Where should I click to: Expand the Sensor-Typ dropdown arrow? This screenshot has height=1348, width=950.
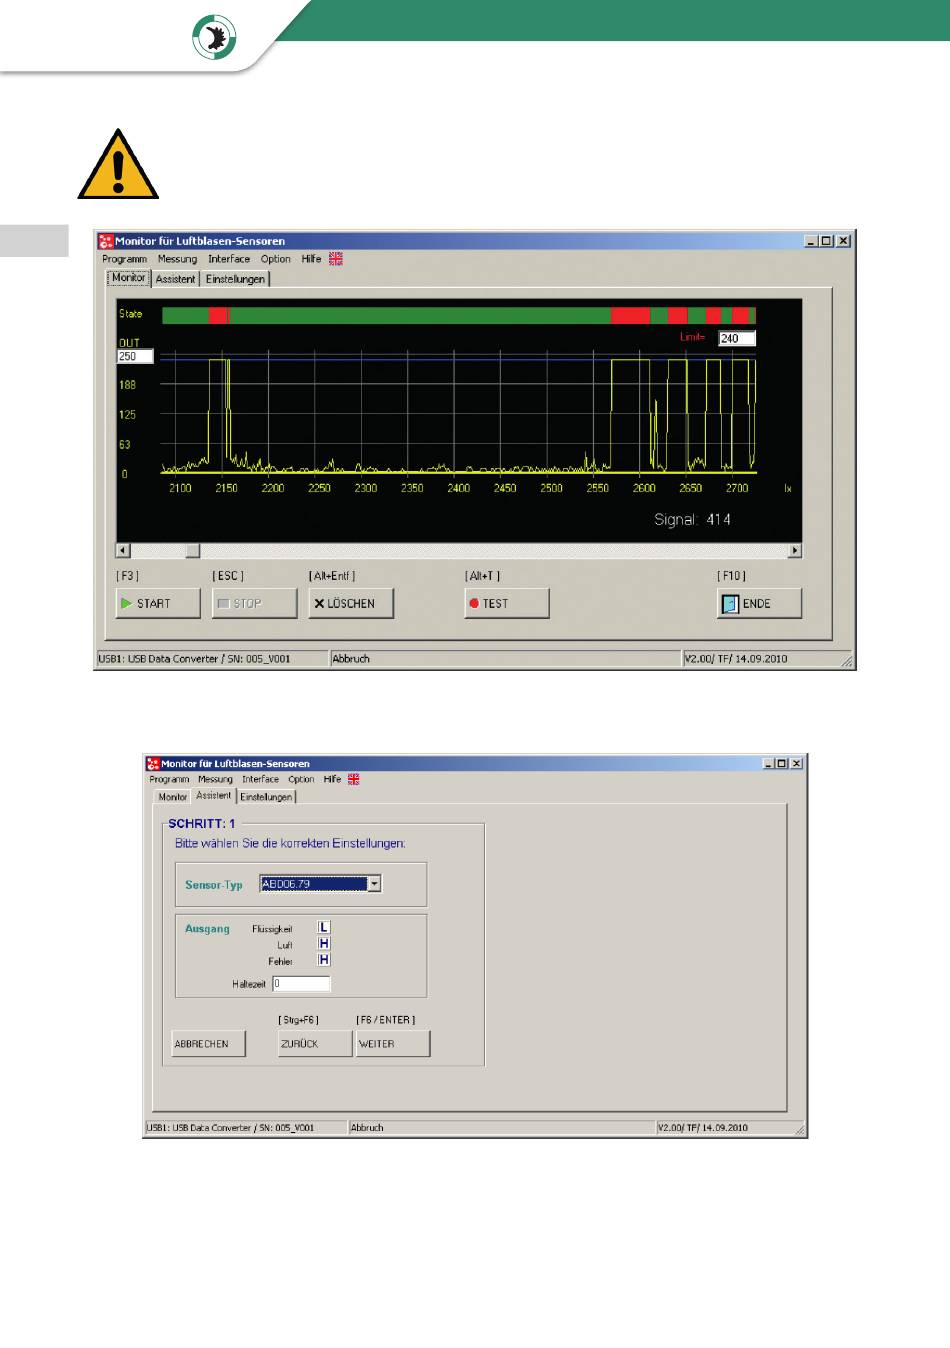374,884
